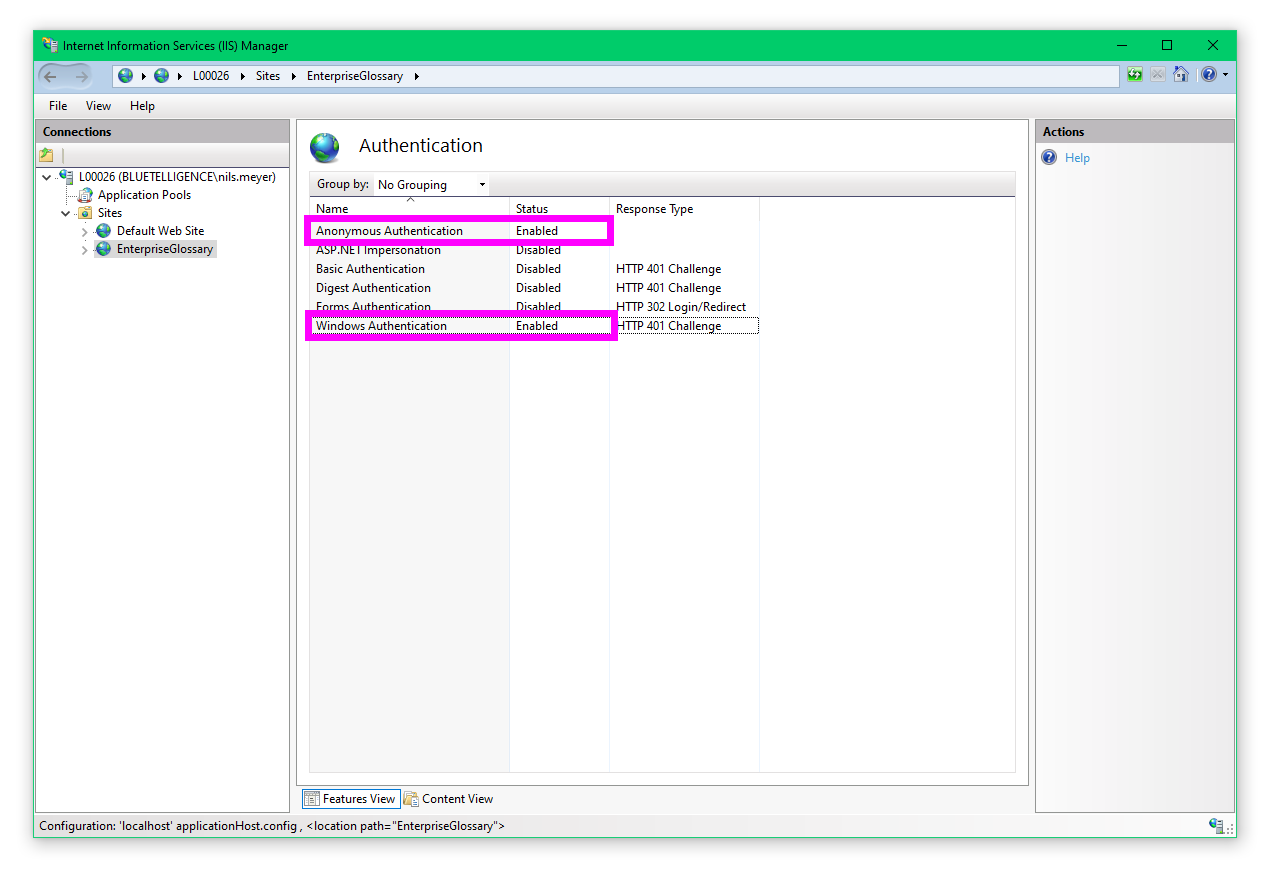Open the Group by dropdown

click(431, 185)
